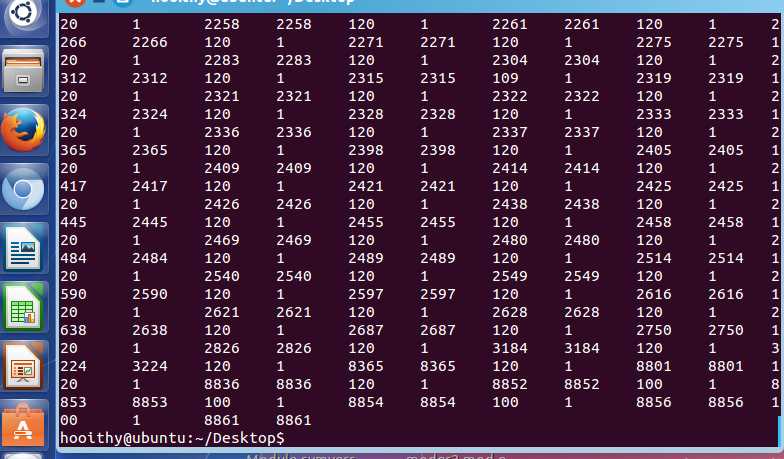Screen dimensions: 784x459
Task: Launch Chromium browser from the launcher
Action: (24, 188)
